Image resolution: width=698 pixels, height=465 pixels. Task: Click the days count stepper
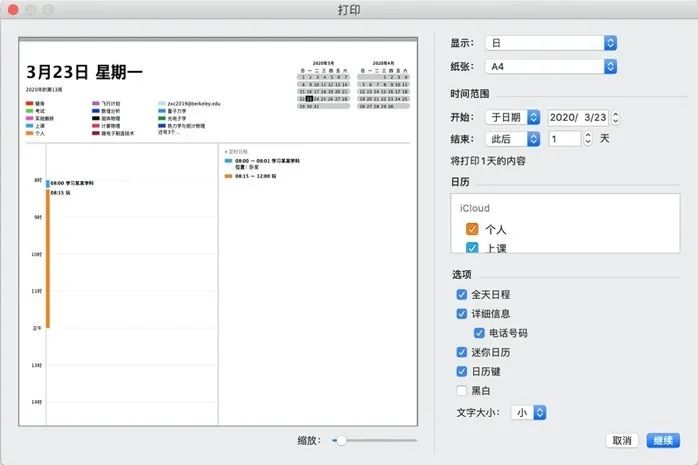coord(588,139)
